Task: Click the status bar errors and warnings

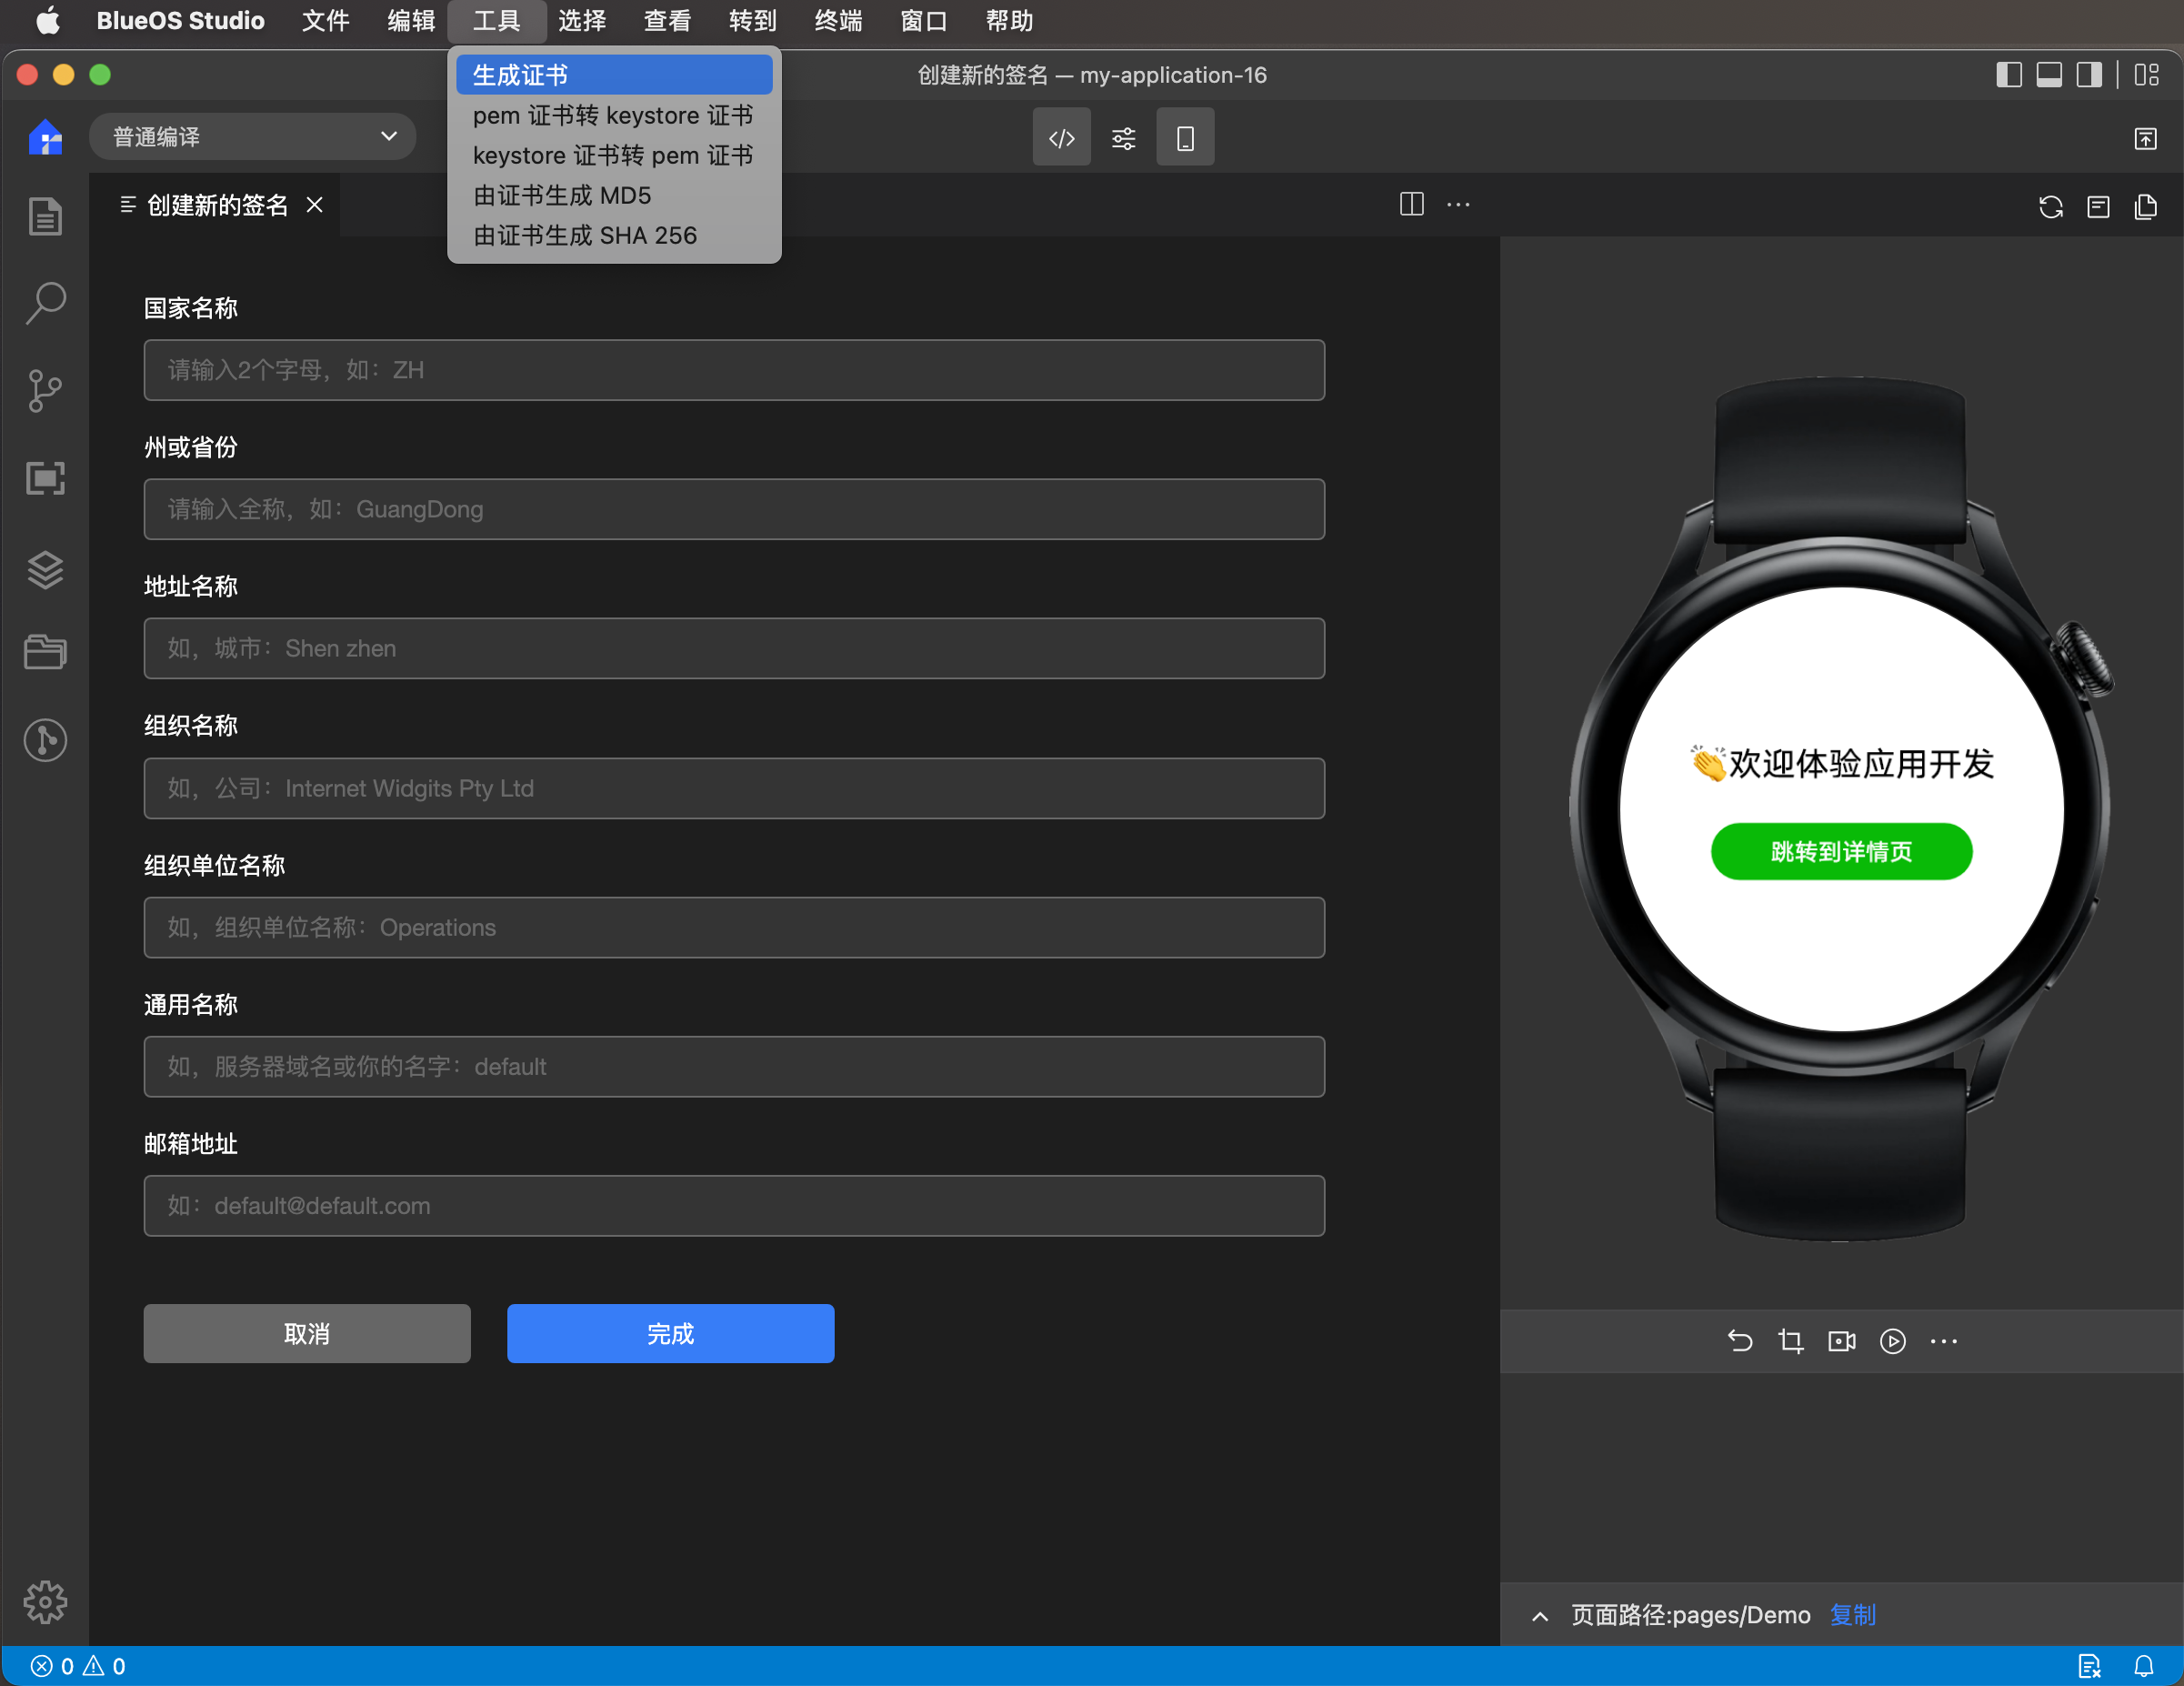Action: [78, 1666]
